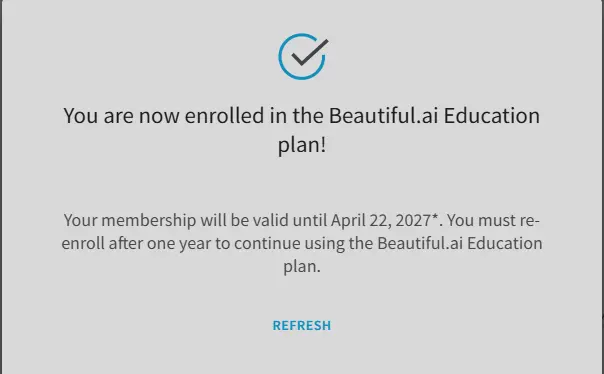Click "You are" at the heading start
The image size is (604, 374).
99,116
